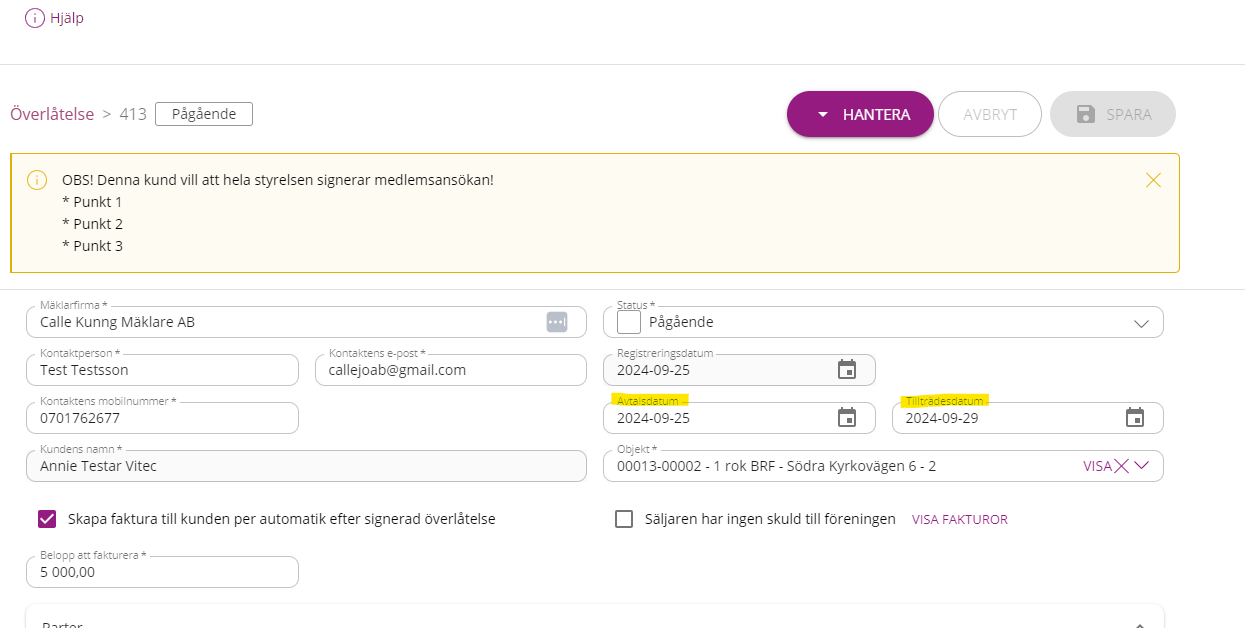Check Säljaren har ingen skuld checkbox
This screenshot has height=628, width=1245.
[x=624, y=519]
